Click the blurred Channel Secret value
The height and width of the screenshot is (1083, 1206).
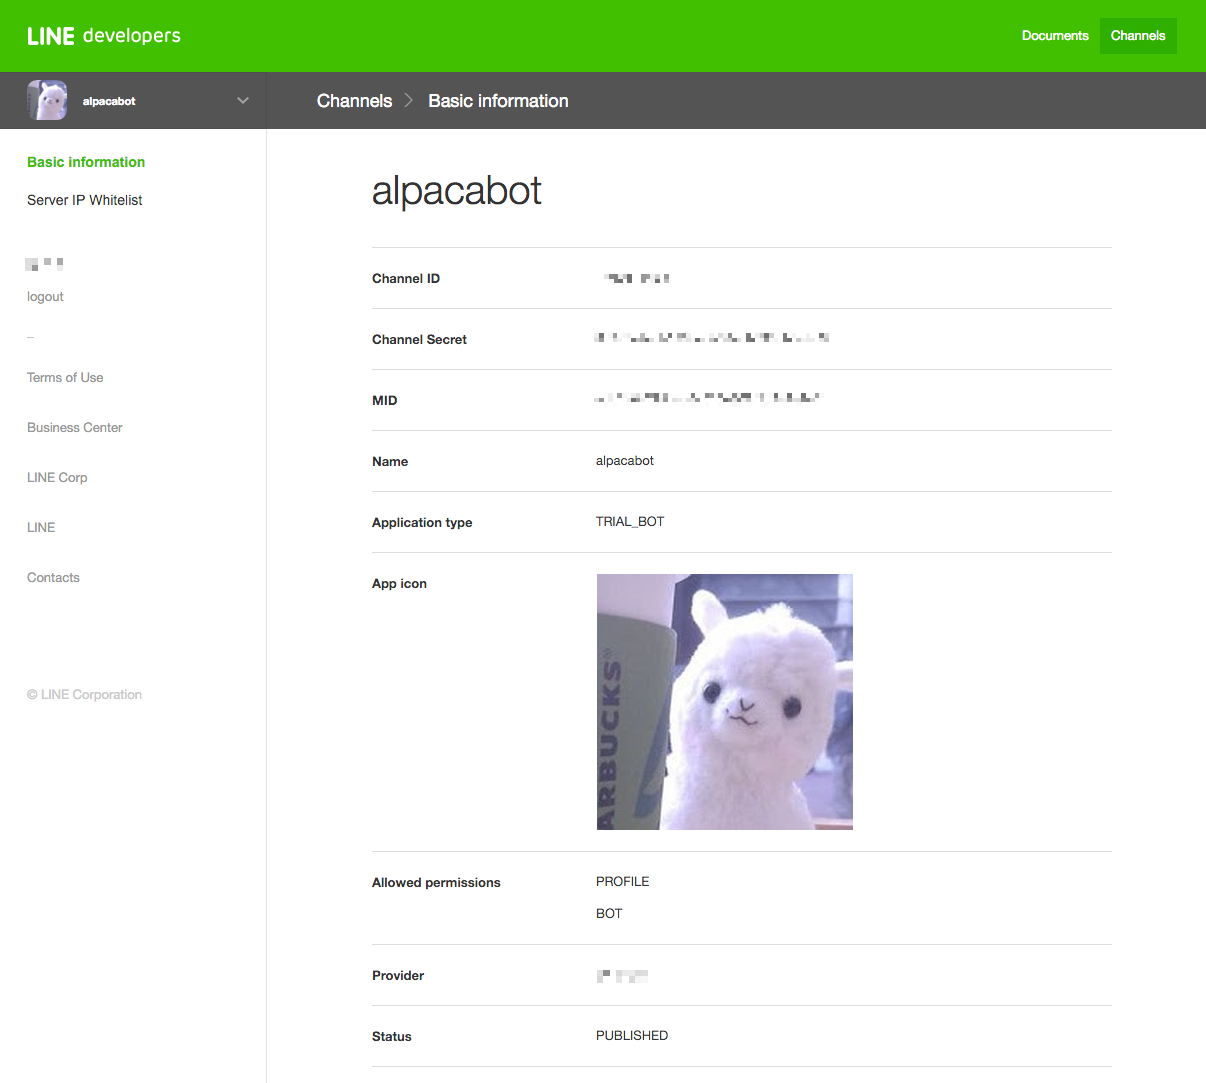click(711, 339)
